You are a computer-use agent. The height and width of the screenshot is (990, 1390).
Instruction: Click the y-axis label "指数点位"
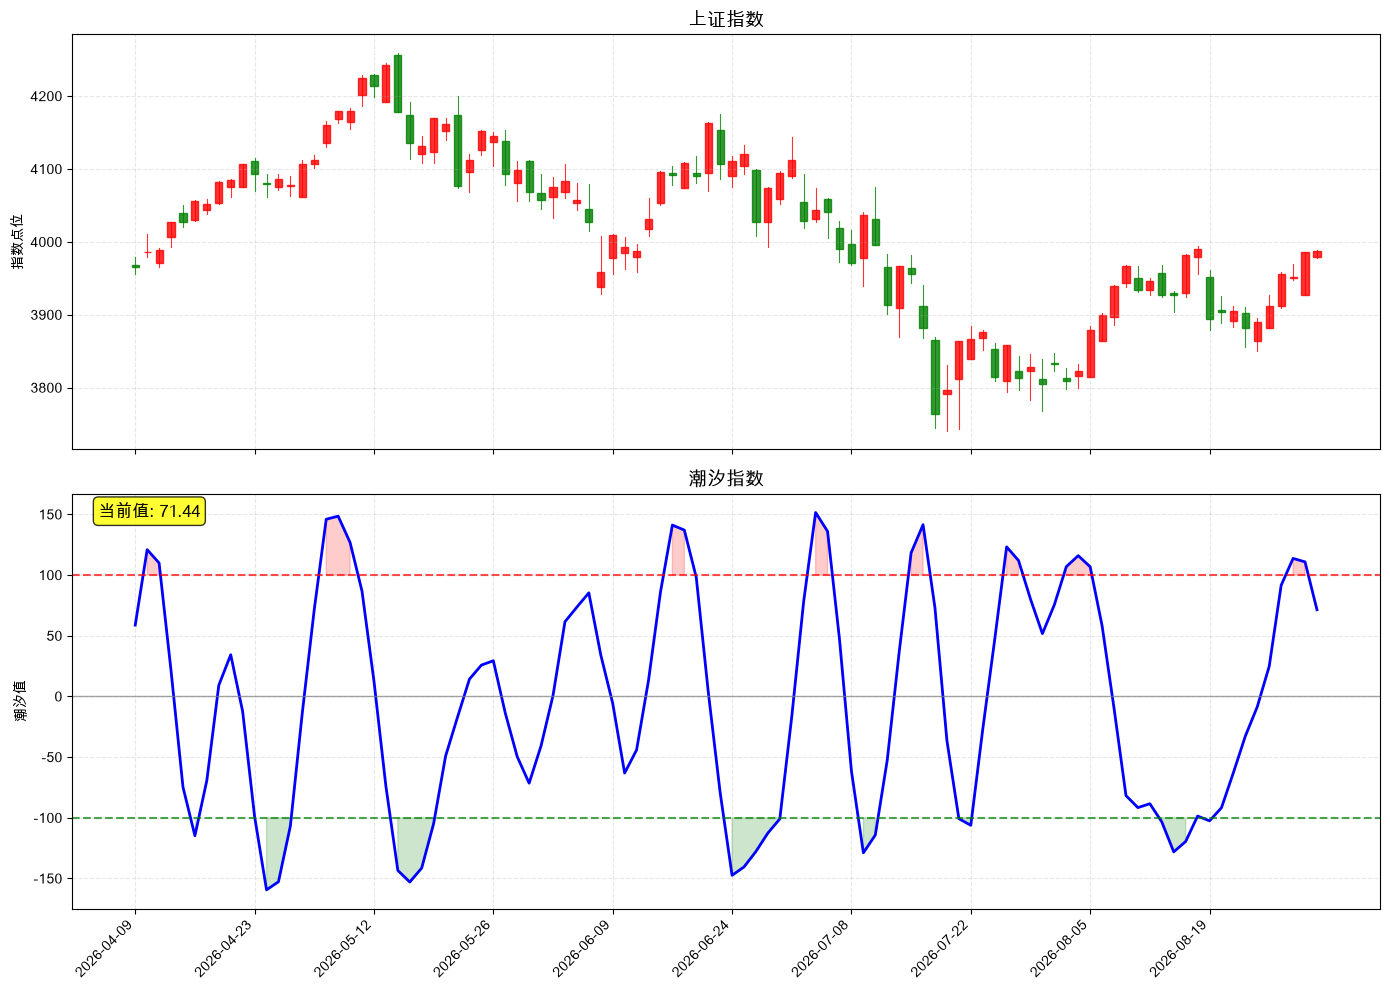17,241
